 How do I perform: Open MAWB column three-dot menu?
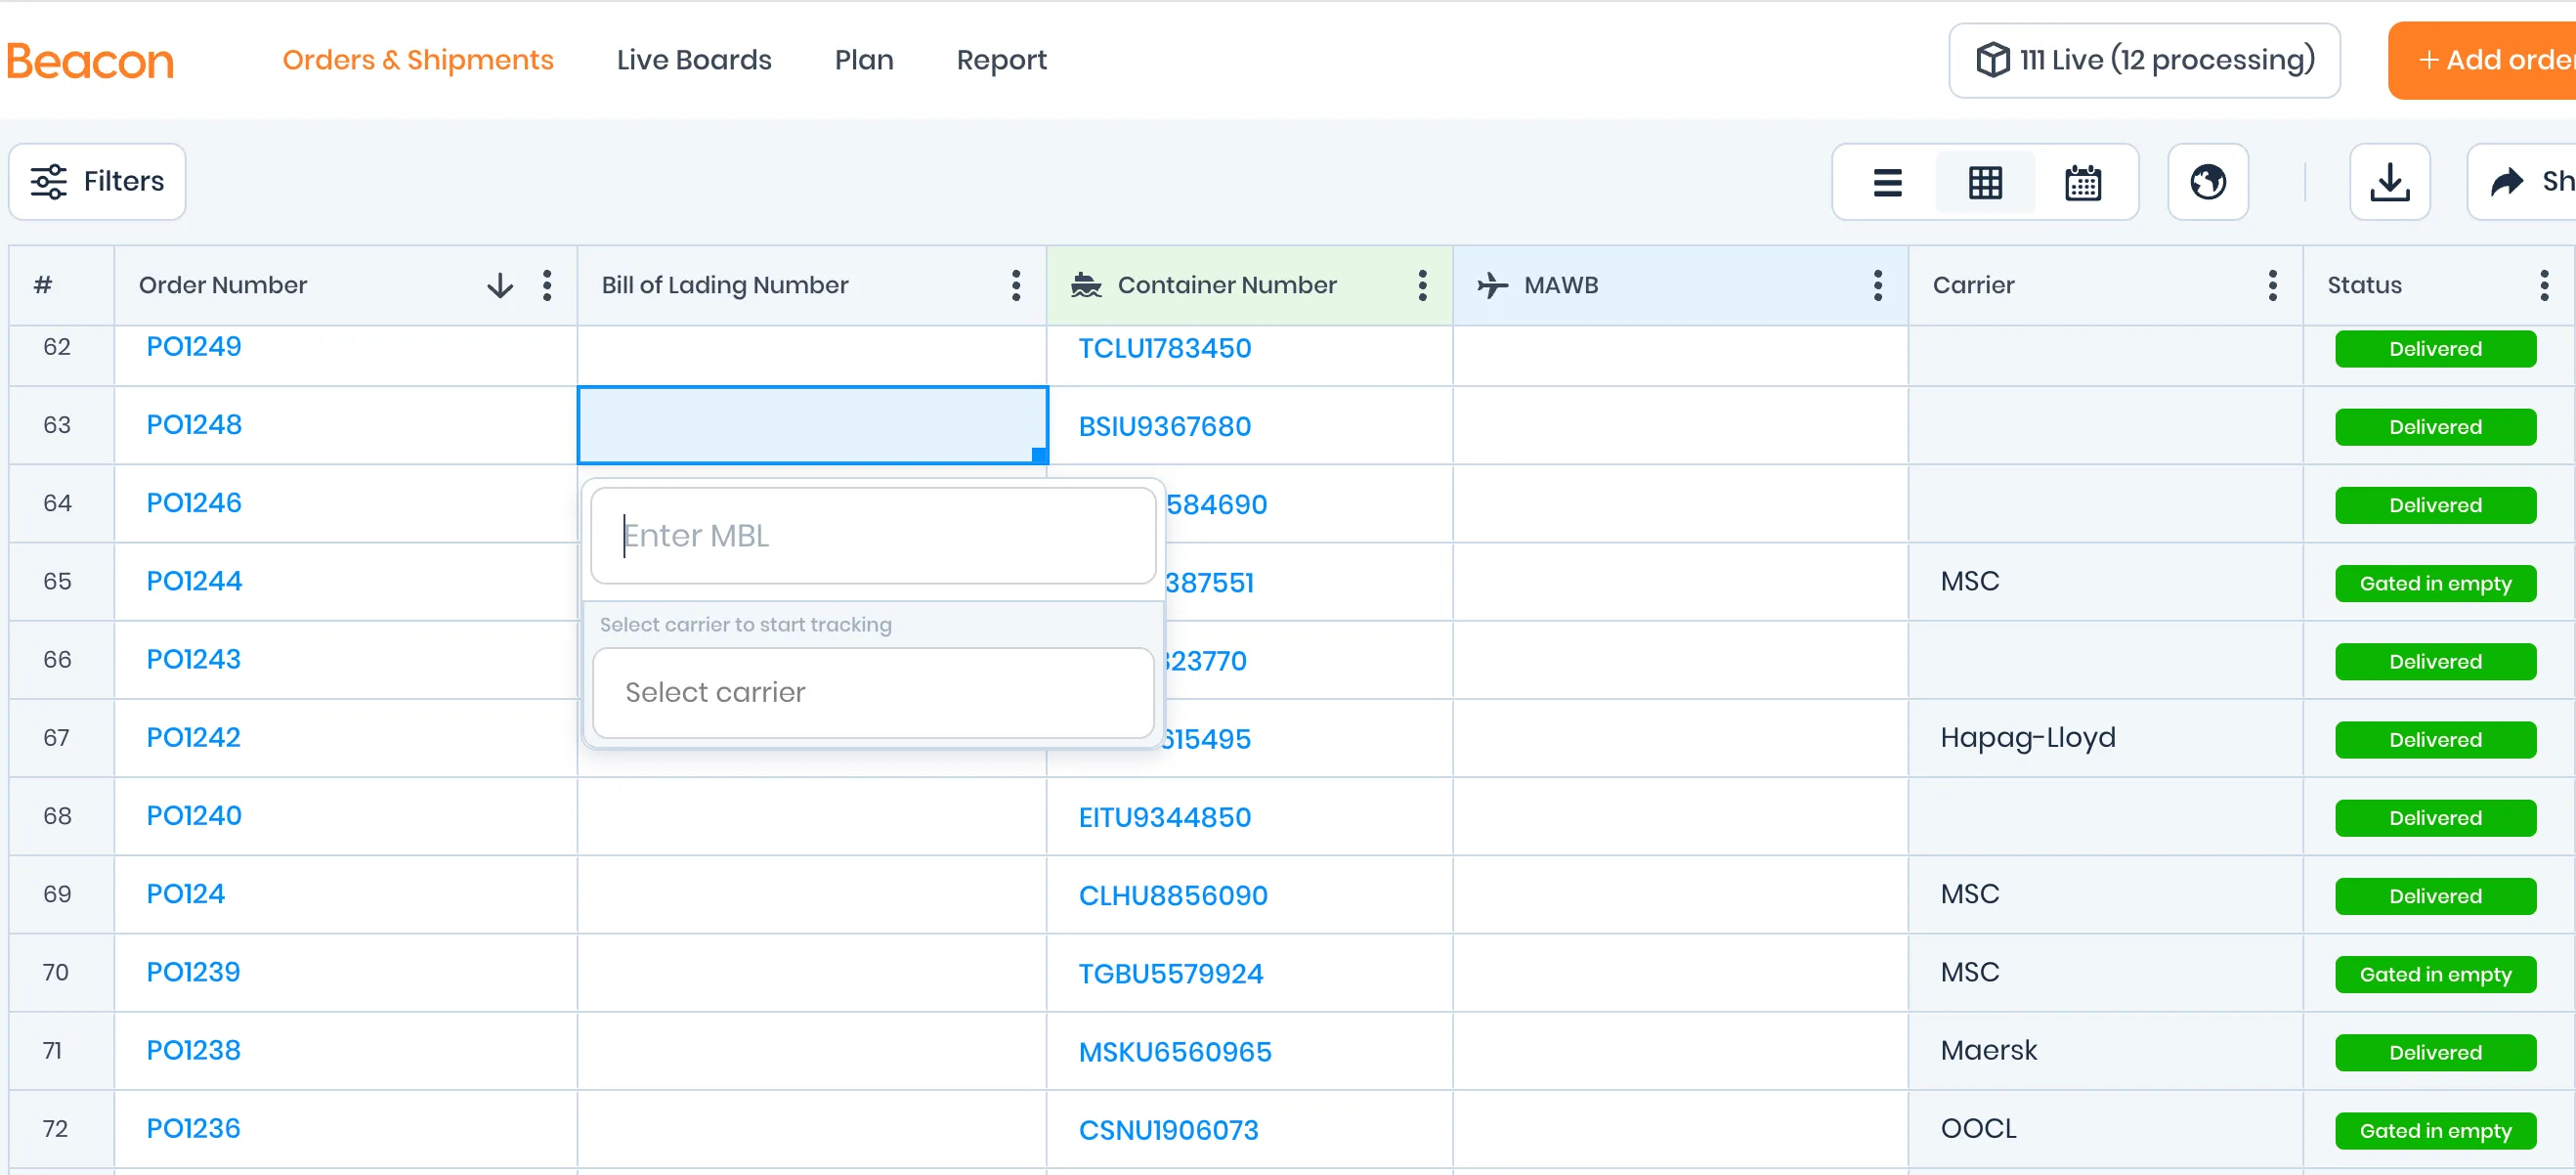point(1877,286)
